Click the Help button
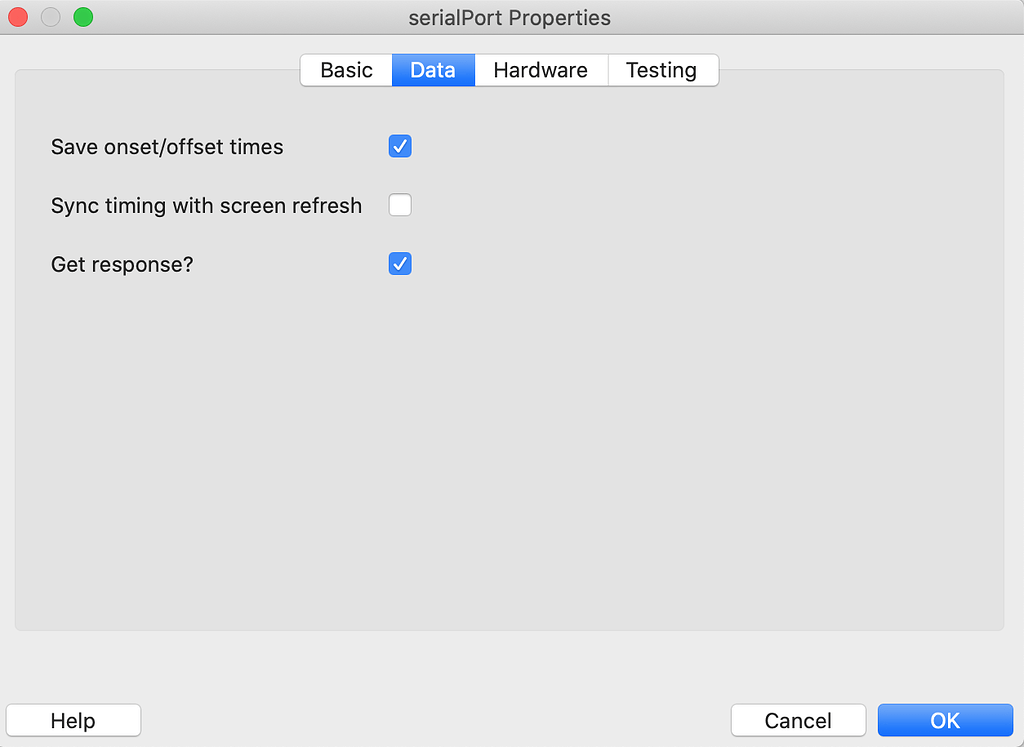Viewport: 1024px width, 747px height. click(73, 720)
